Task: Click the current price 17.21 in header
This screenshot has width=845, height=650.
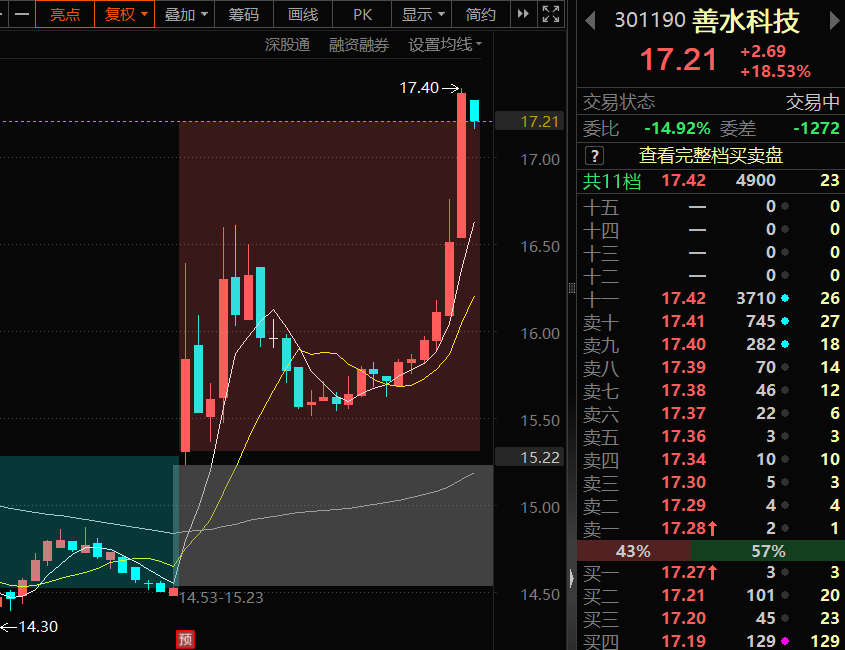Action: tap(678, 59)
